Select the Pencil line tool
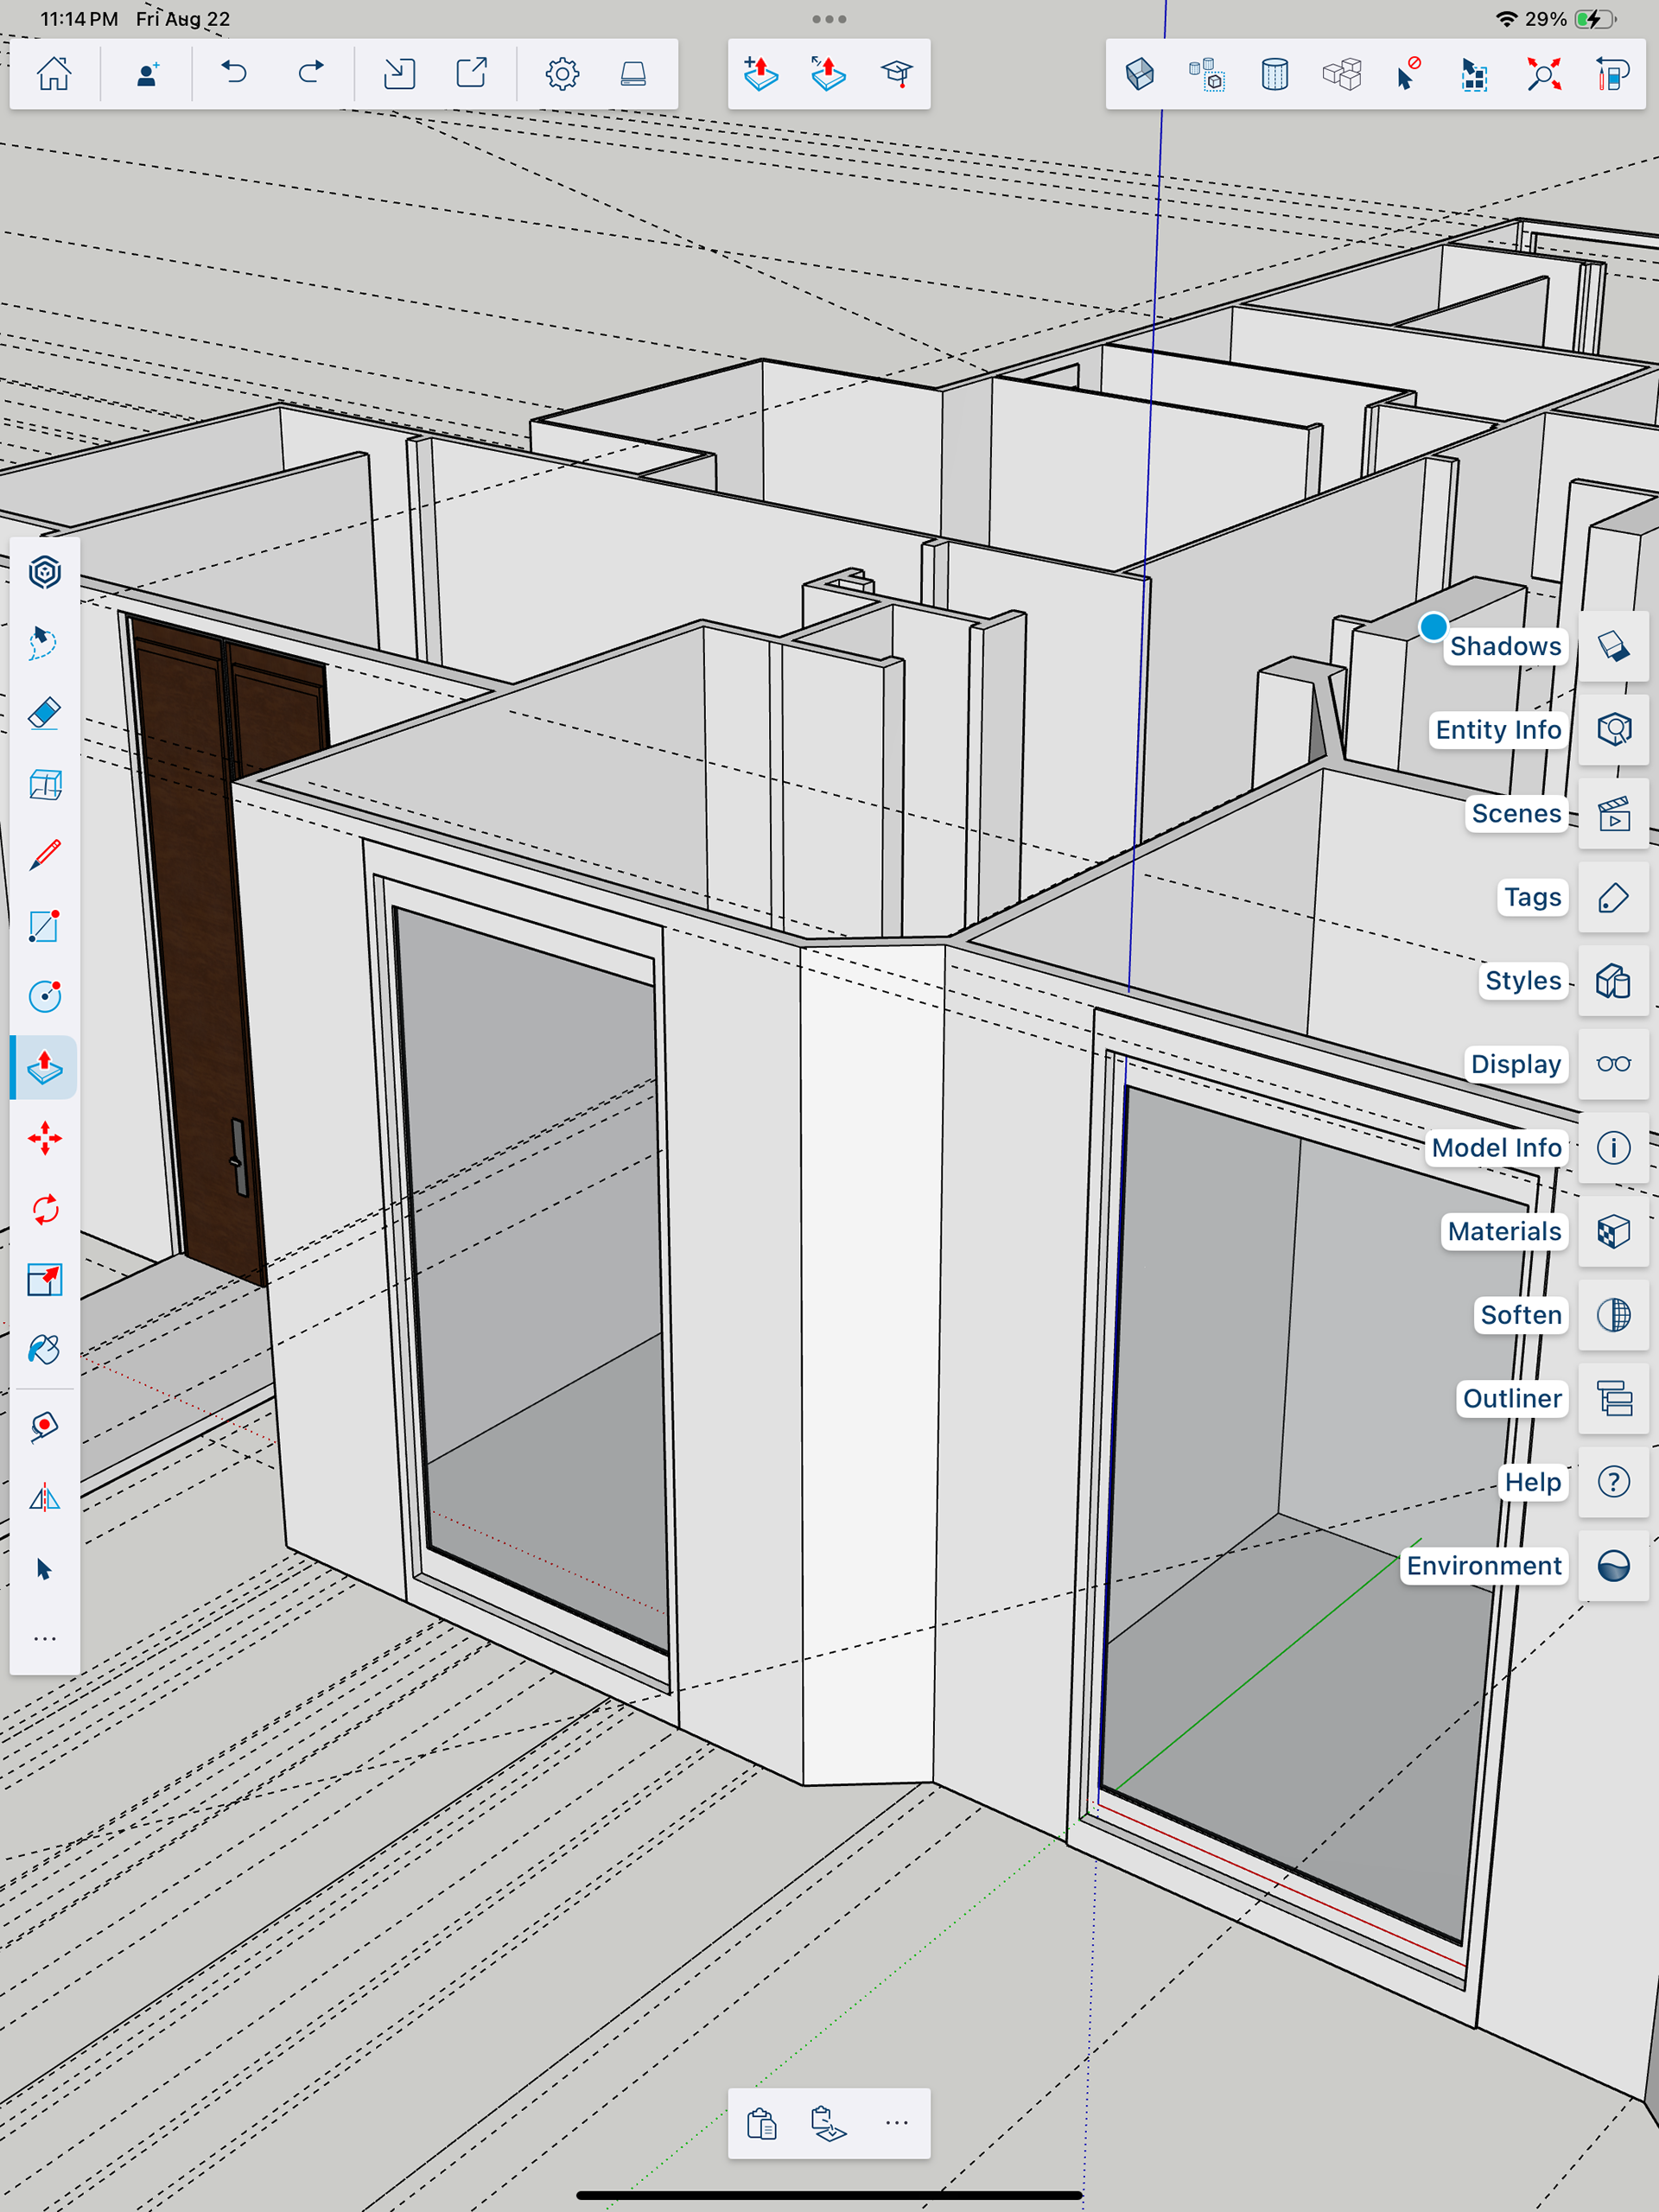The height and width of the screenshot is (2212, 1659). click(x=44, y=855)
